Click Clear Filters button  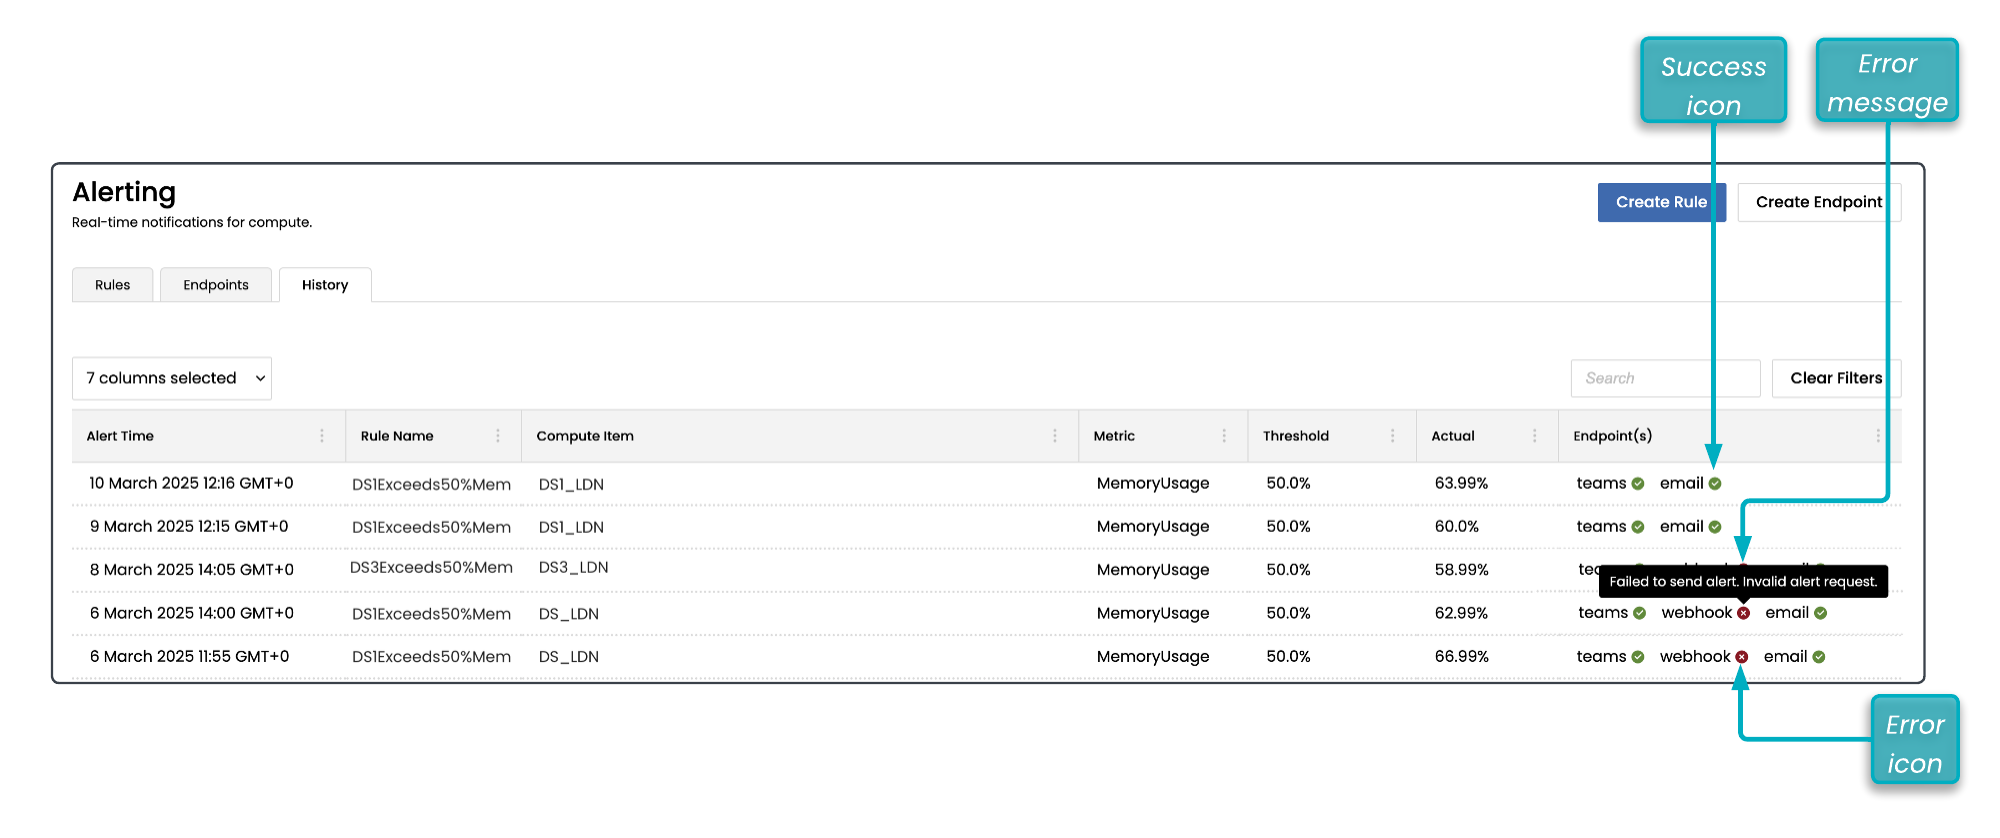[x=1835, y=378]
